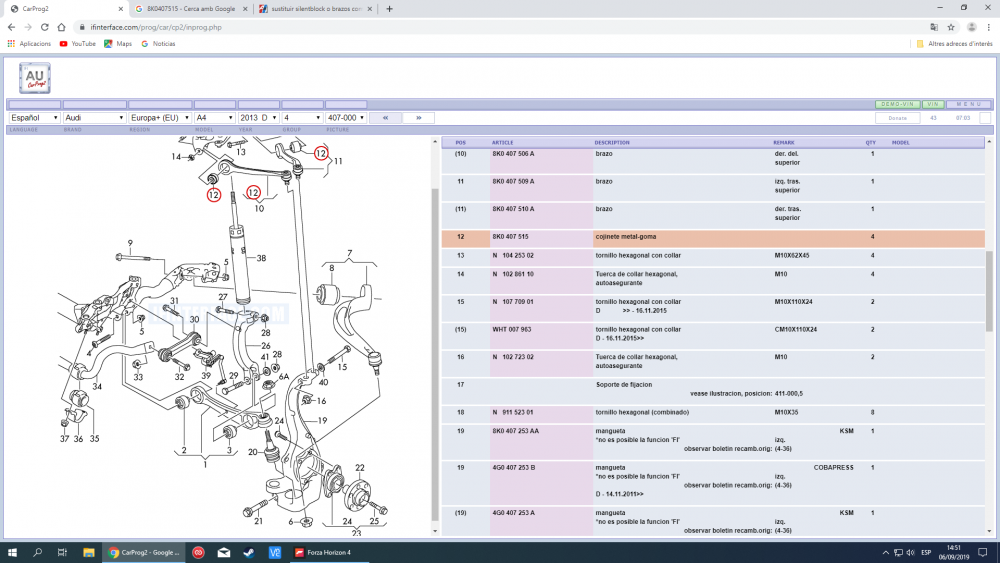Click part number 7 in diagram
The height and width of the screenshot is (563, 1000).
[x=349, y=254]
